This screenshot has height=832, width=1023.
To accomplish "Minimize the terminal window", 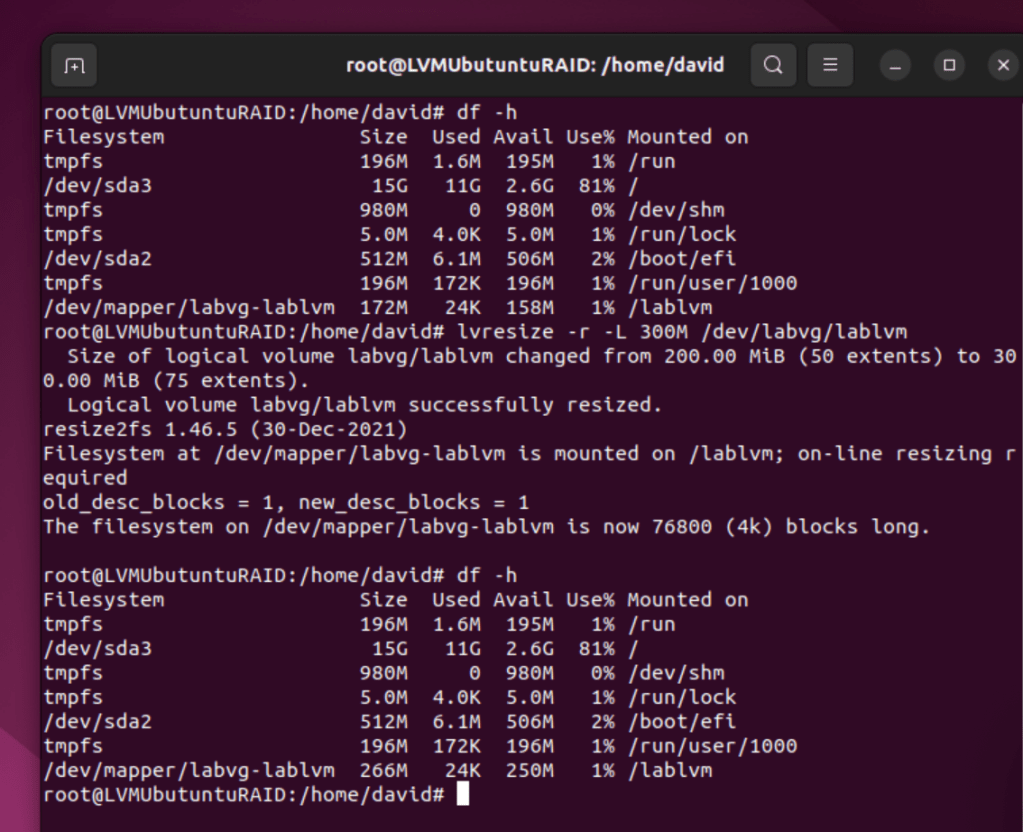I will tap(895, 66).
